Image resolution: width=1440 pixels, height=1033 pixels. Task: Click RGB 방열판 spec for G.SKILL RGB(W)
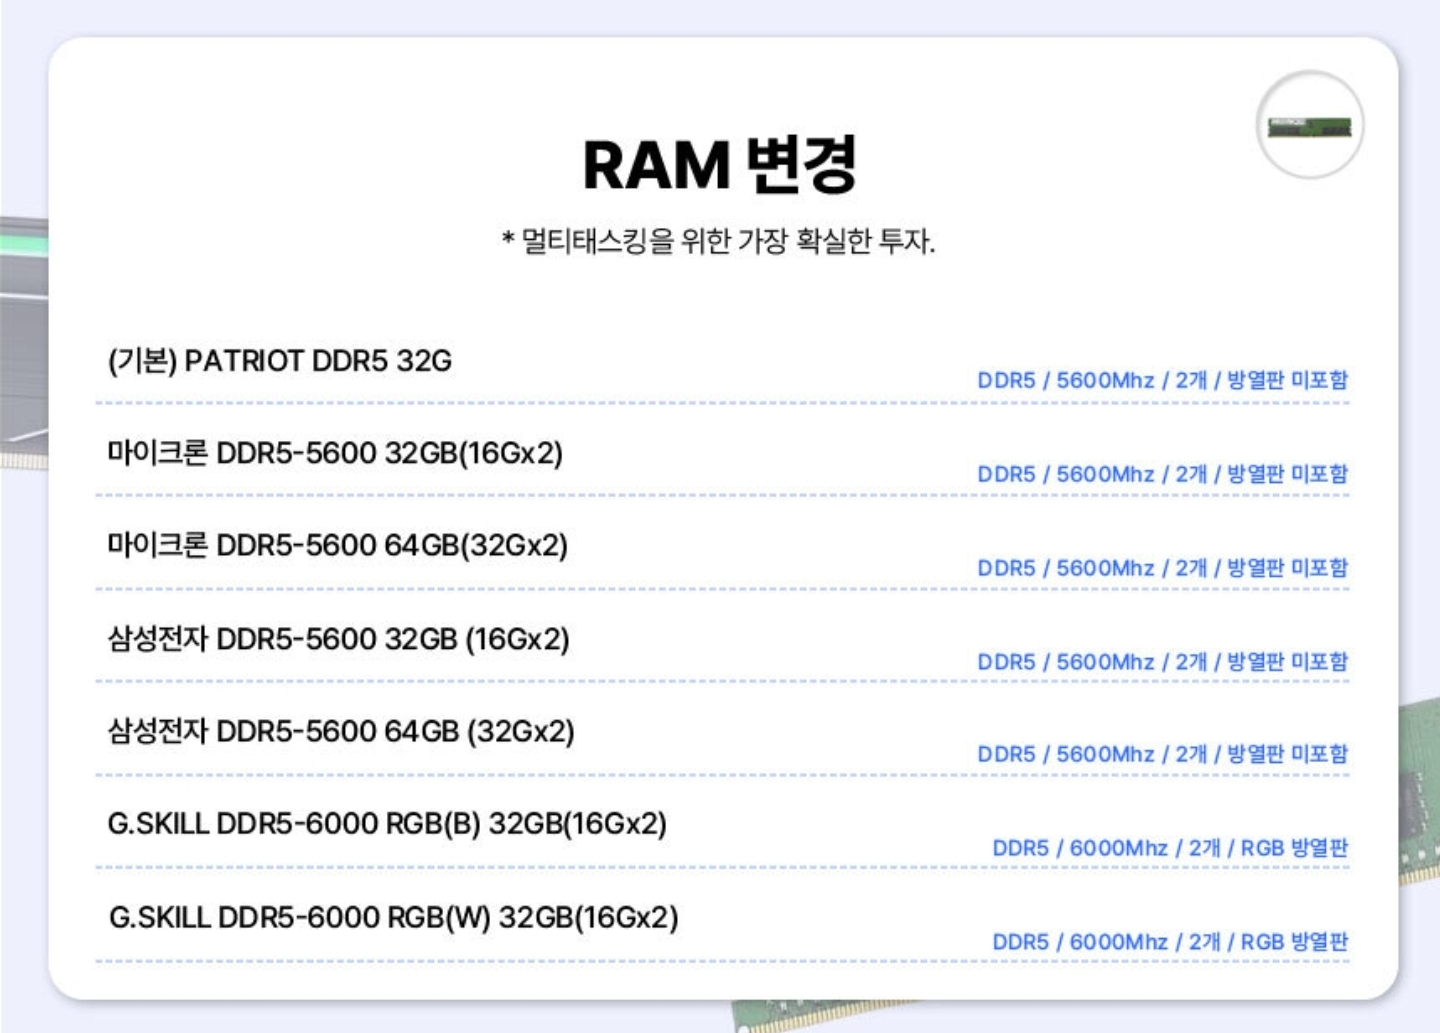coord(1169,942)
